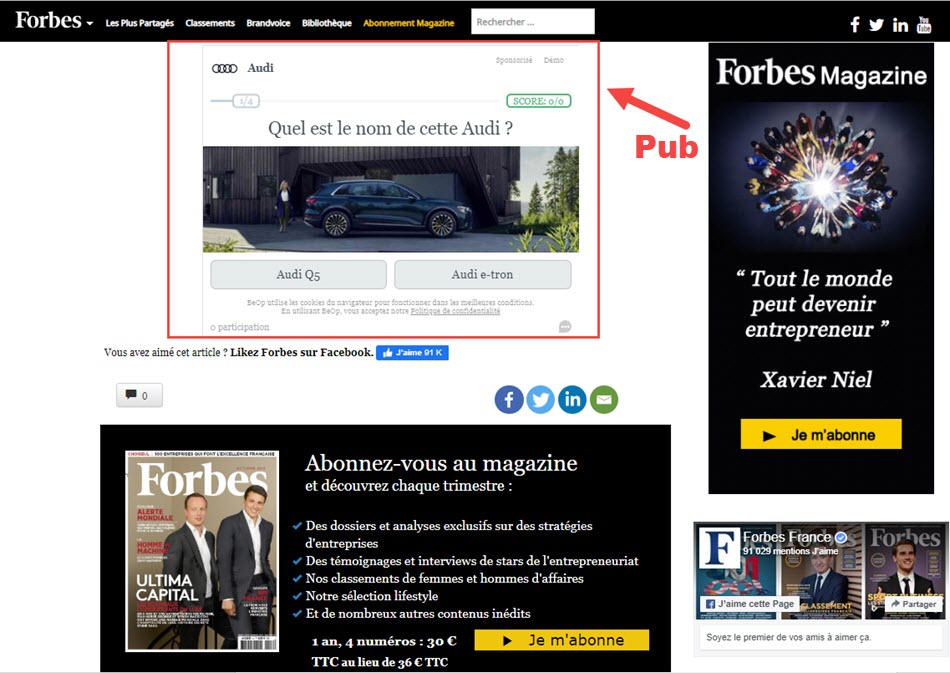Click 'Likez Forbes sur Facebook.' text
This screenshot has width=950, height=673.
(x=302, y=353)
